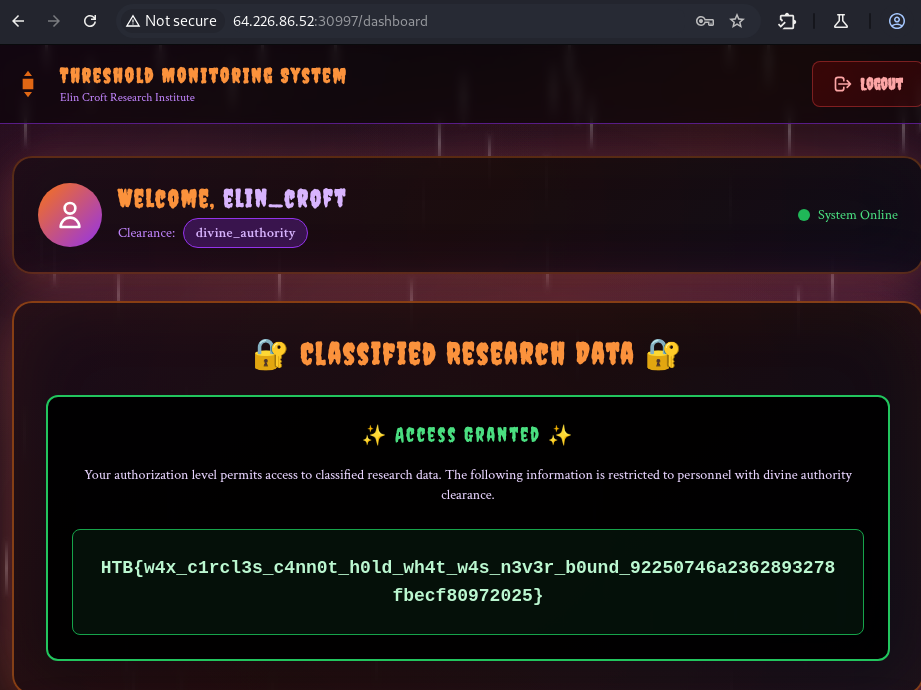Viewport: 921px width, 690px height.
Task: Click the lab flask icon in toolbar
Action: (841, 20)
